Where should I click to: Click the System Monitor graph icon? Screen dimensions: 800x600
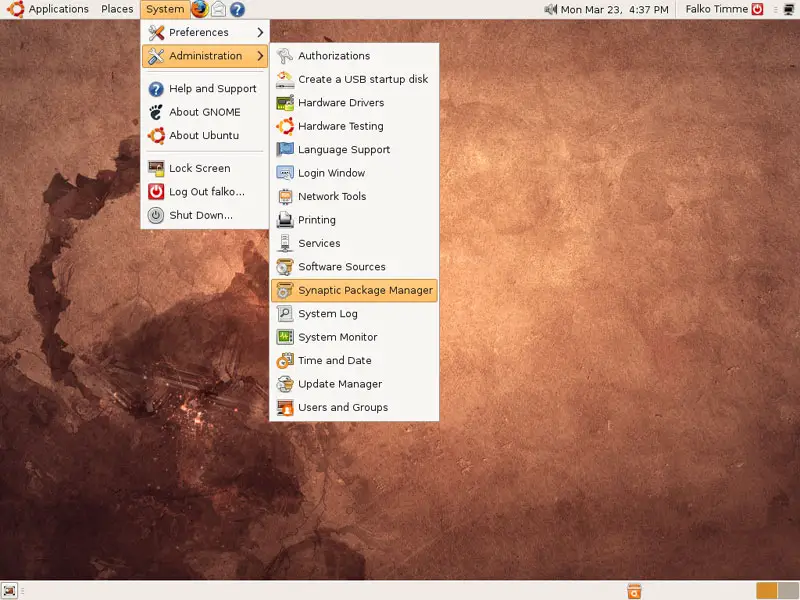click(285, 337)
